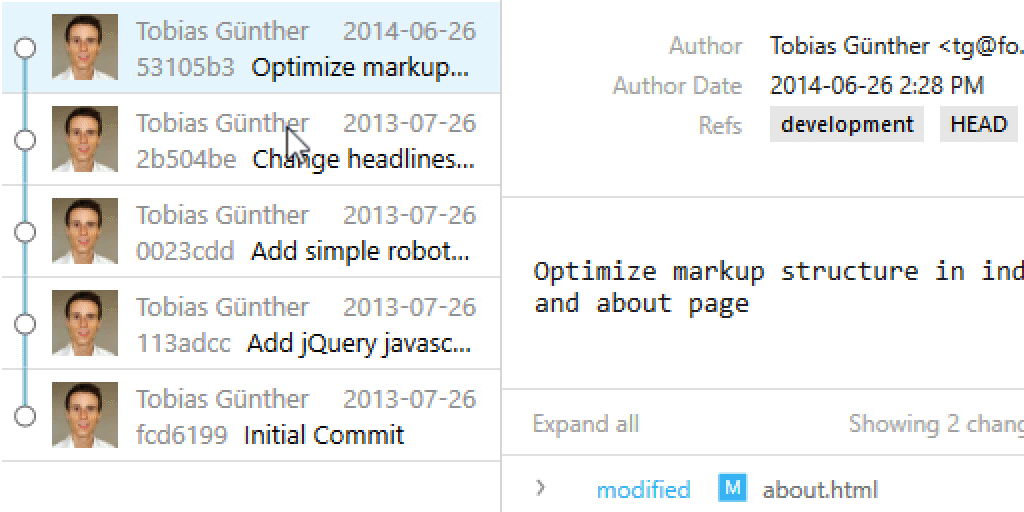Click the blue M modified file icon

(x=733, y=489)
